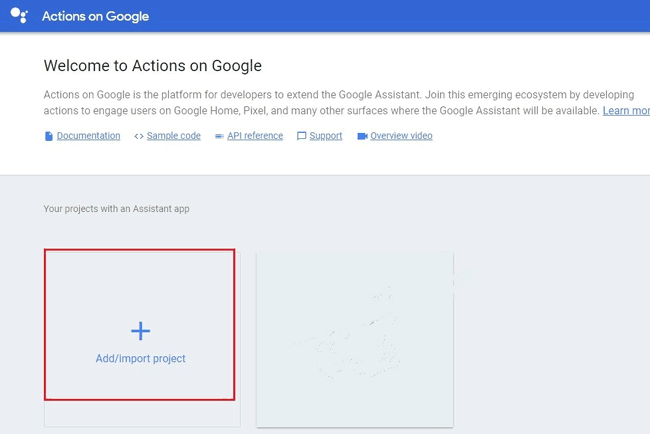Viewport: 650px width, 434px height.
Task: Click the Add/import project label
Action: coord(141,359)
